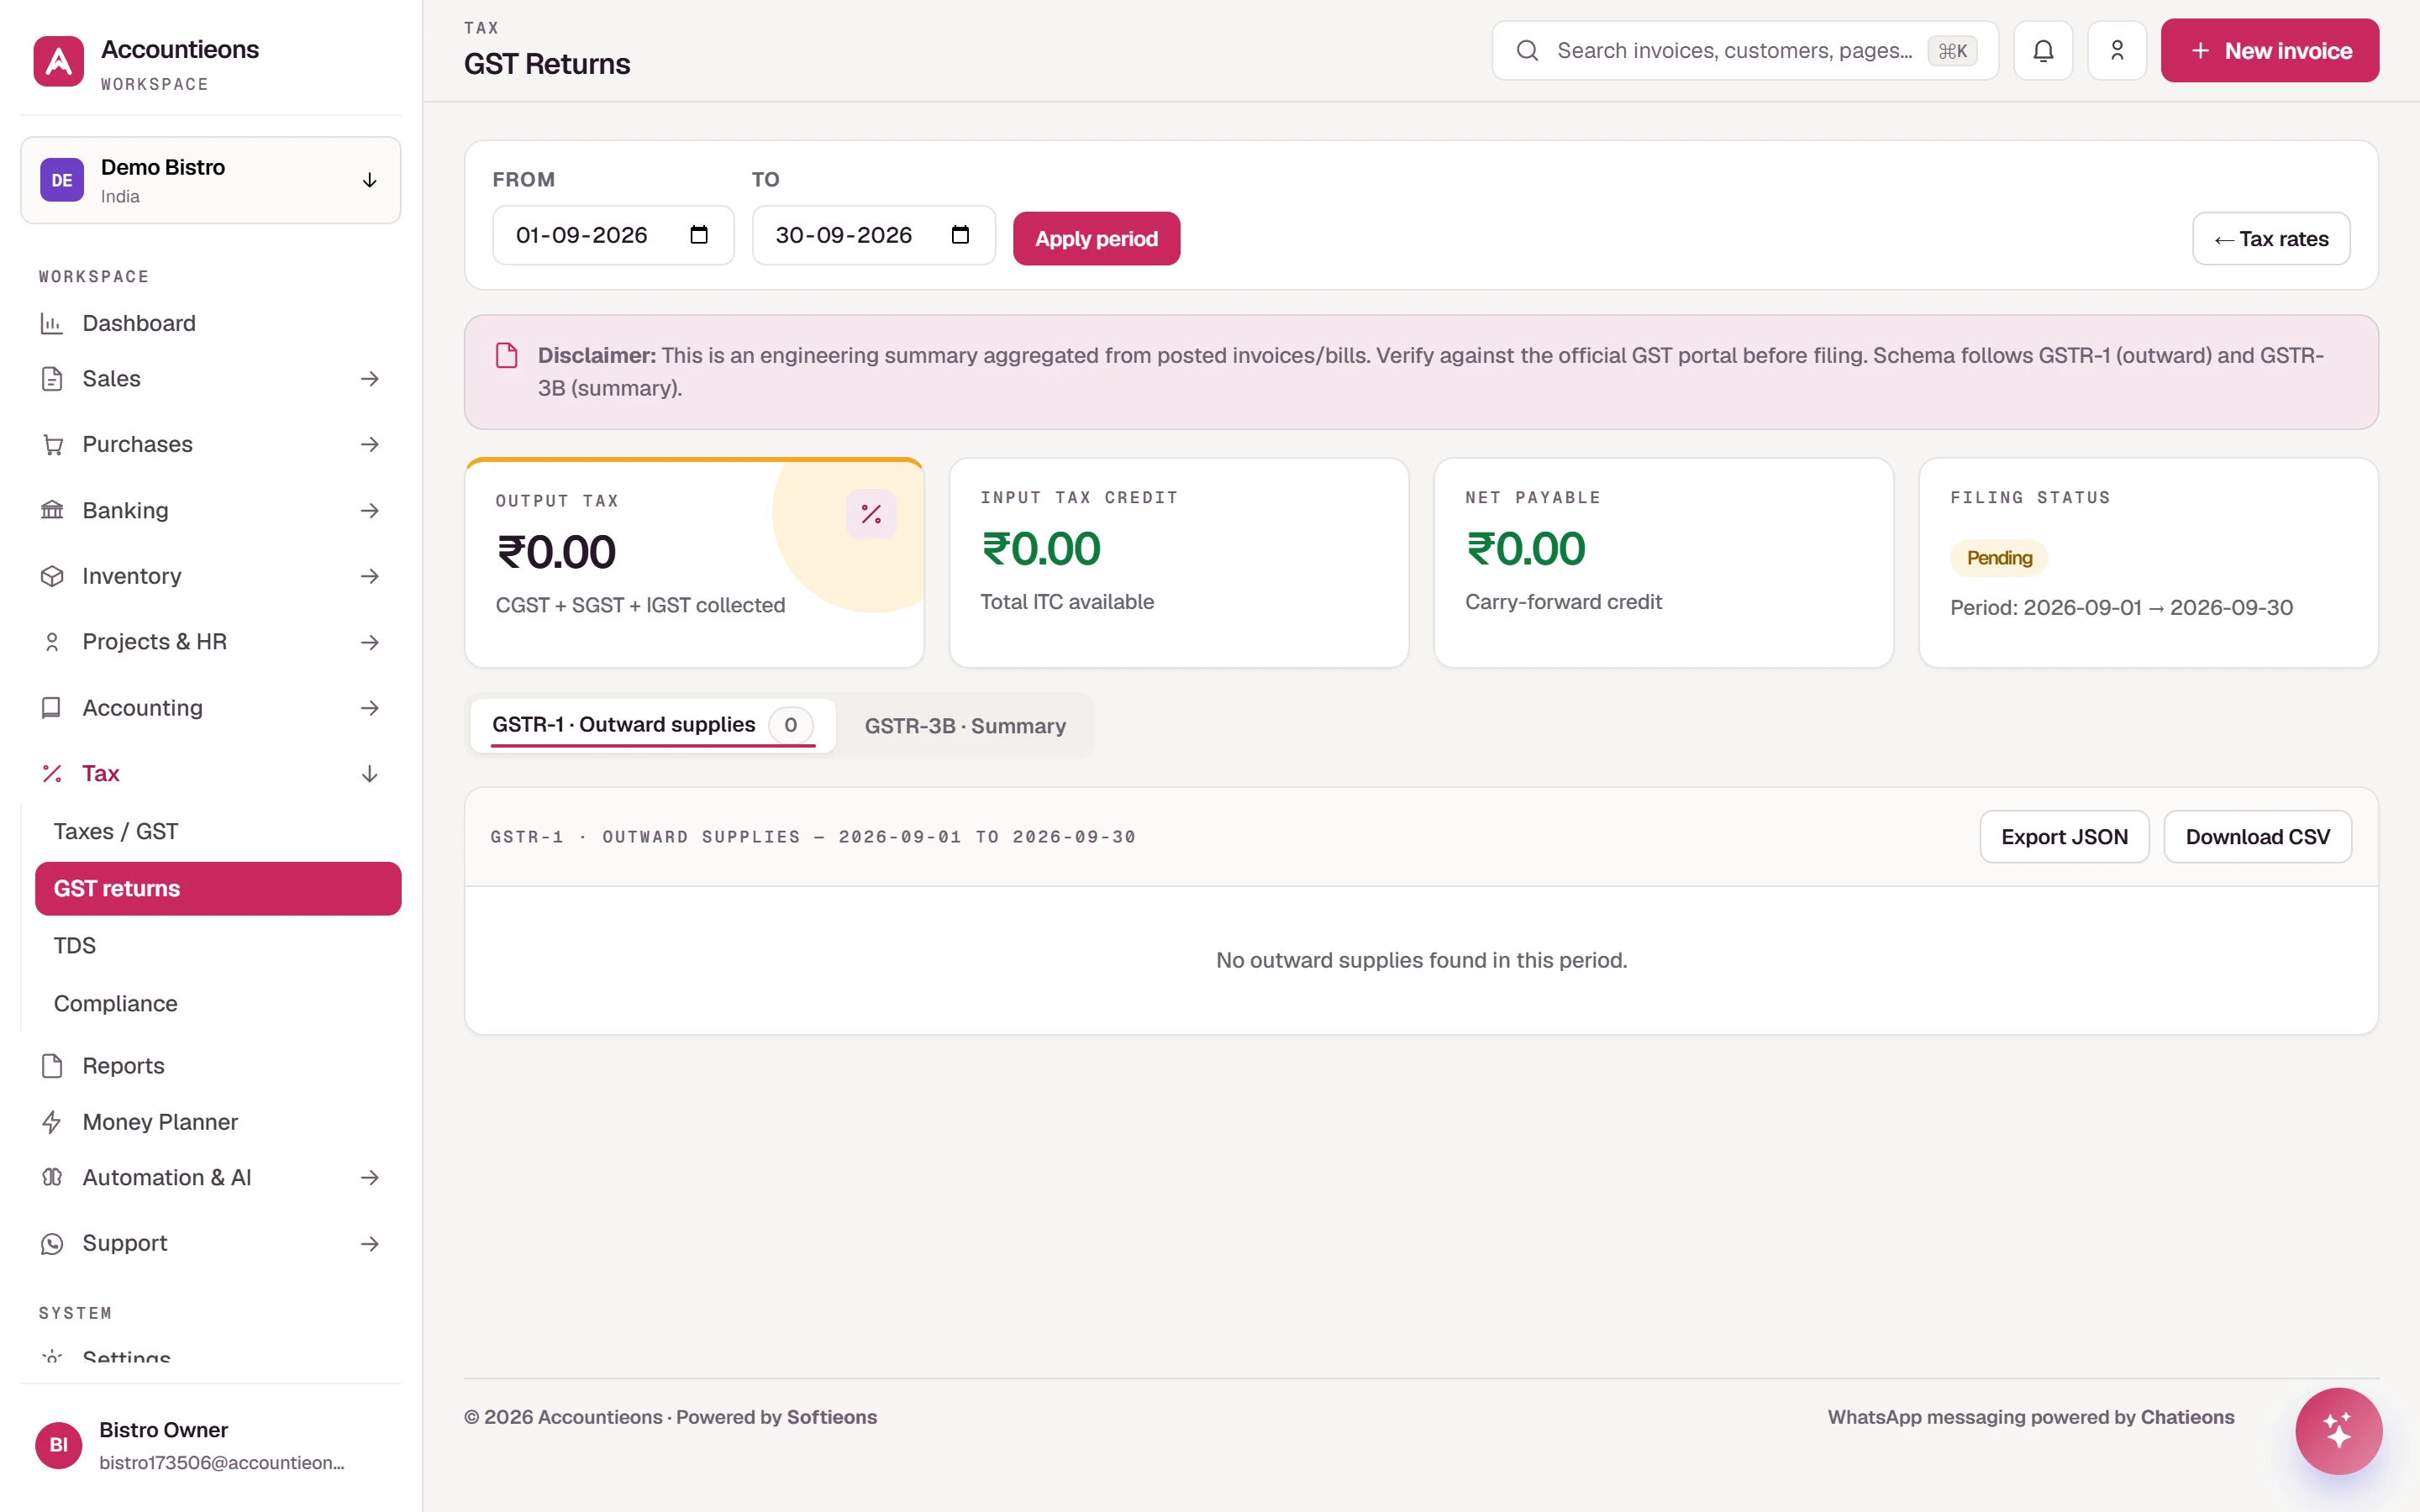The height and width of the screenshot is (1512, 2420).
Task: Launch the AI sparkle assistant button
Action: (2338, 1431)
